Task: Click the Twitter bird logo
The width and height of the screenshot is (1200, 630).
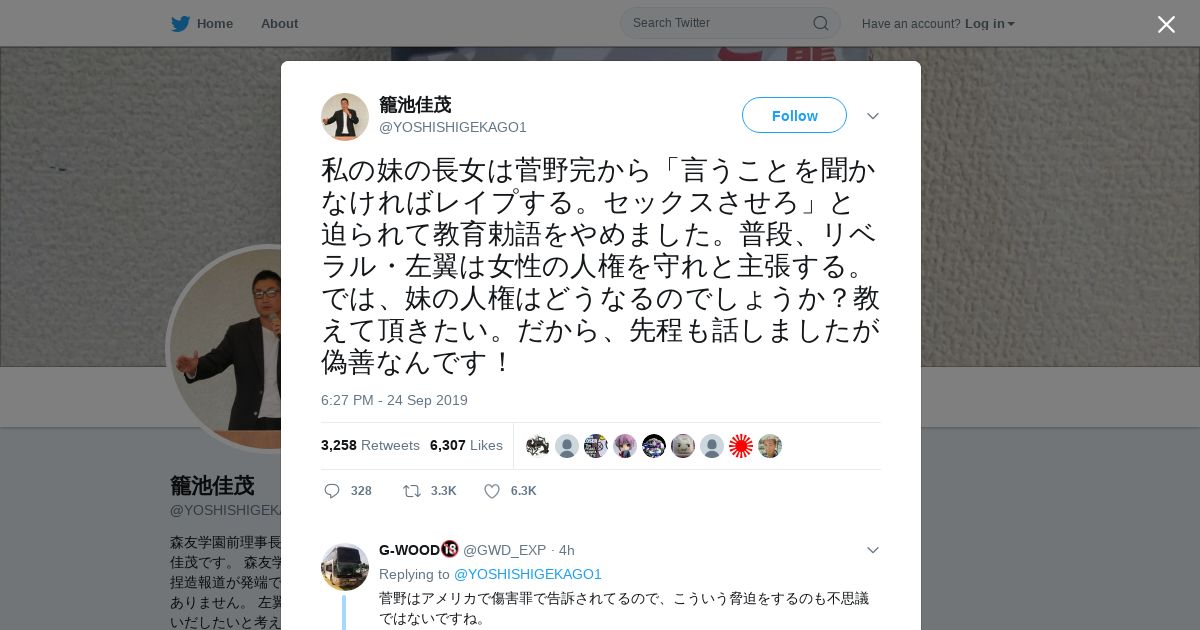Action: click(x=180, y=23)
